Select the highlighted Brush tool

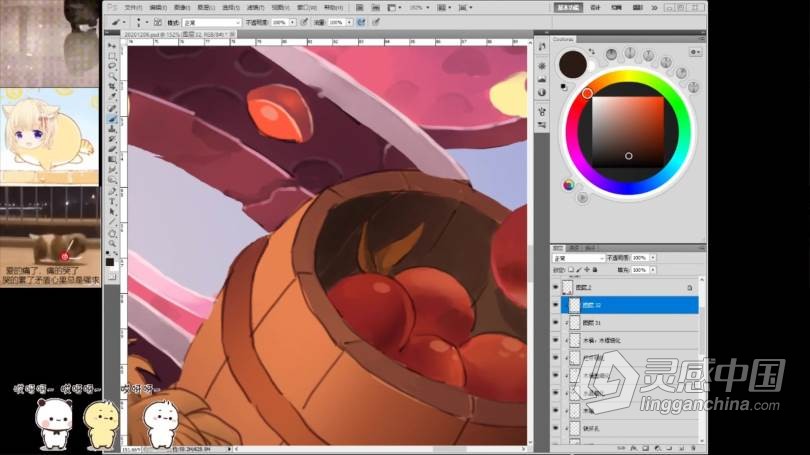[112, 119]
